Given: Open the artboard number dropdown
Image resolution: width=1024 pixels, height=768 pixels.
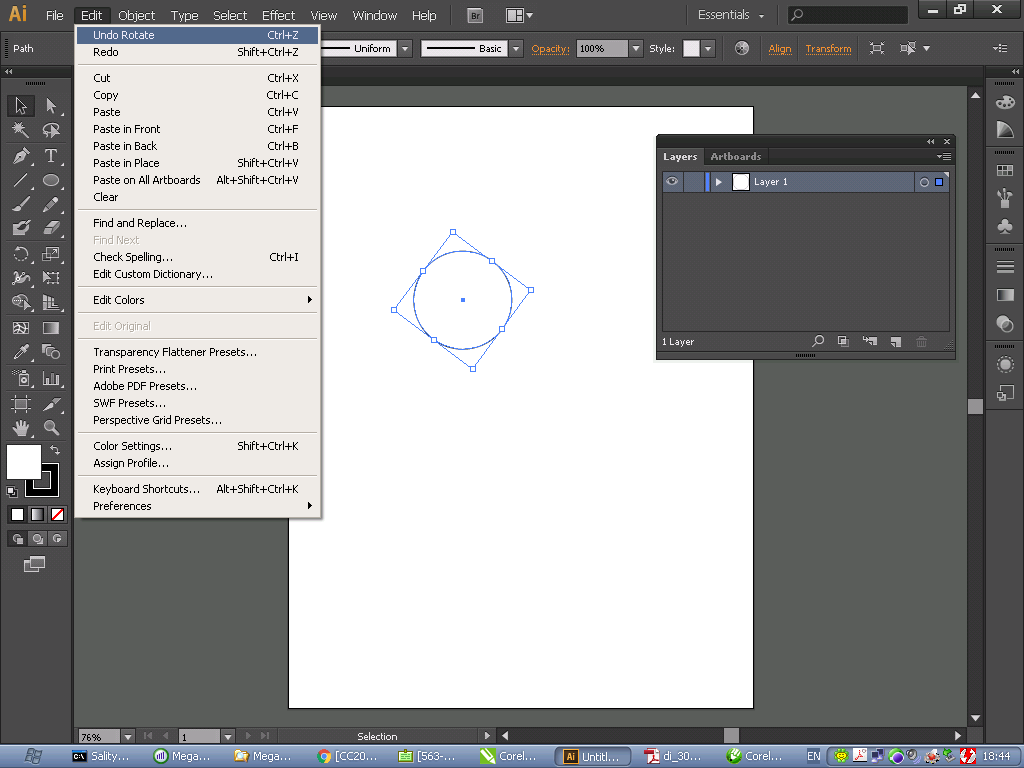Looking at the screenshot, I should point(227,737).
